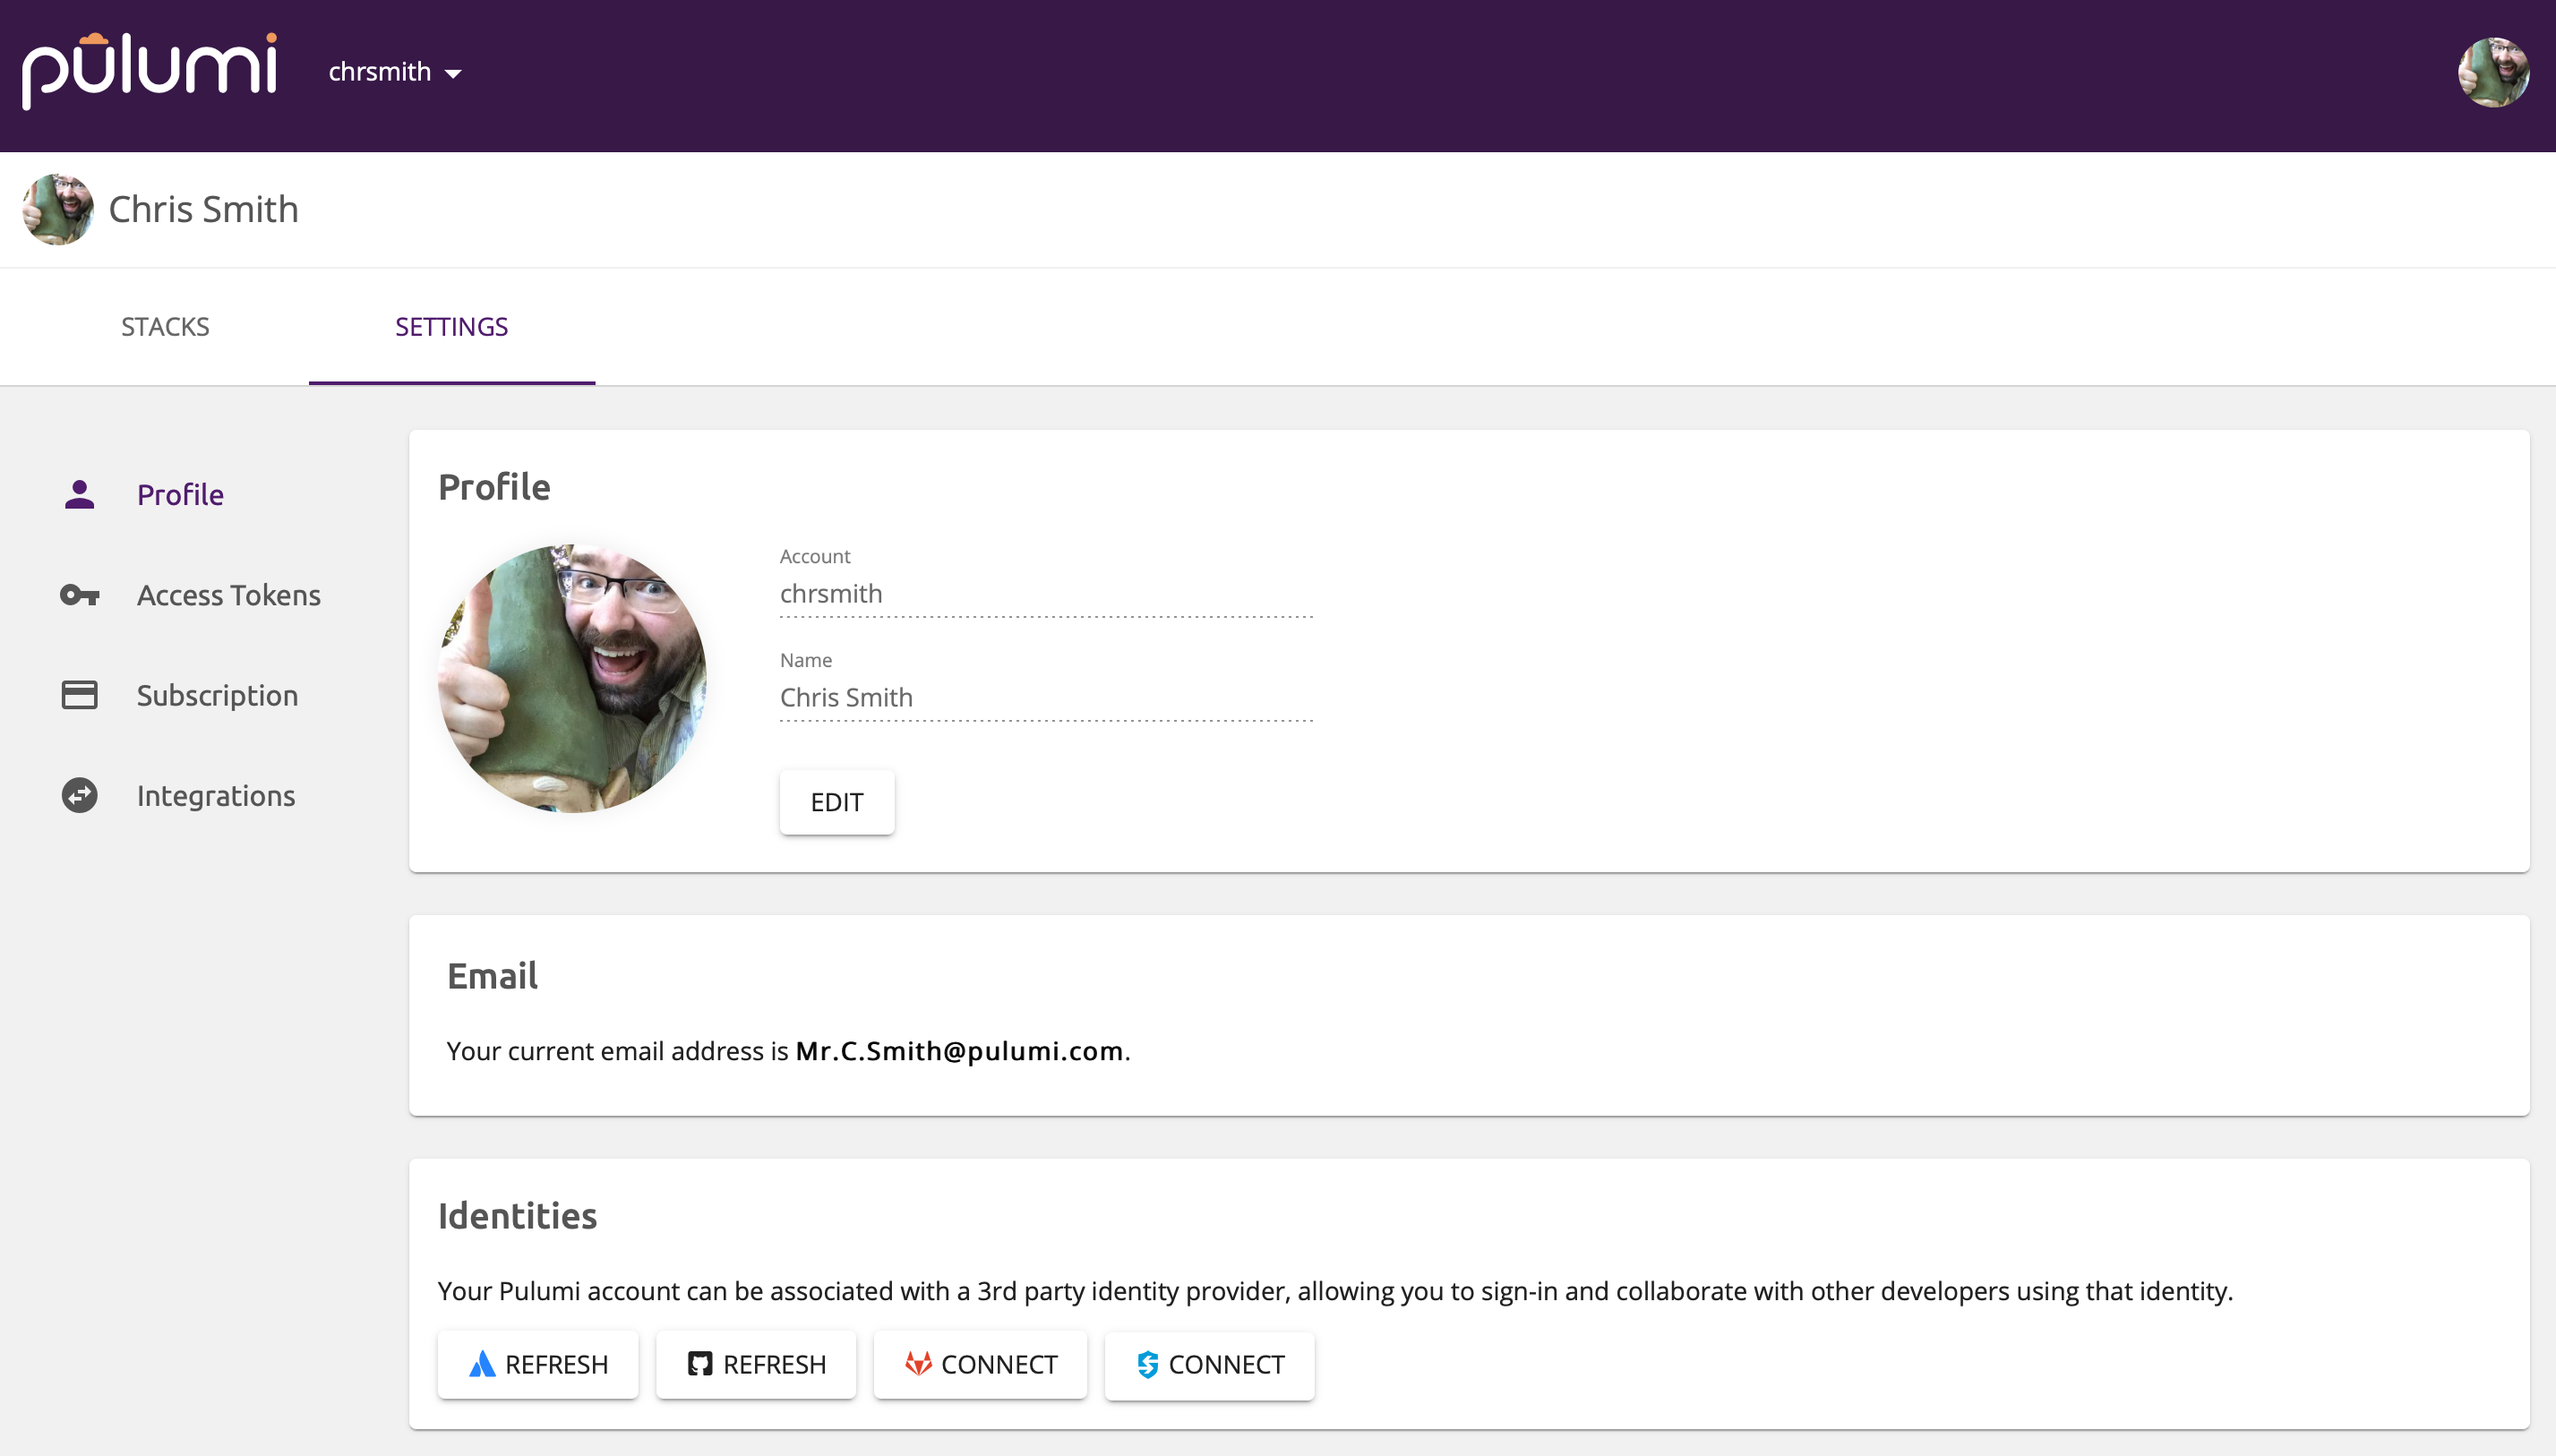The height and width of the screenshot is (1456, 2556).
Task: Click the EDIT button in Profile section
Action: click(x=837, y=801)
